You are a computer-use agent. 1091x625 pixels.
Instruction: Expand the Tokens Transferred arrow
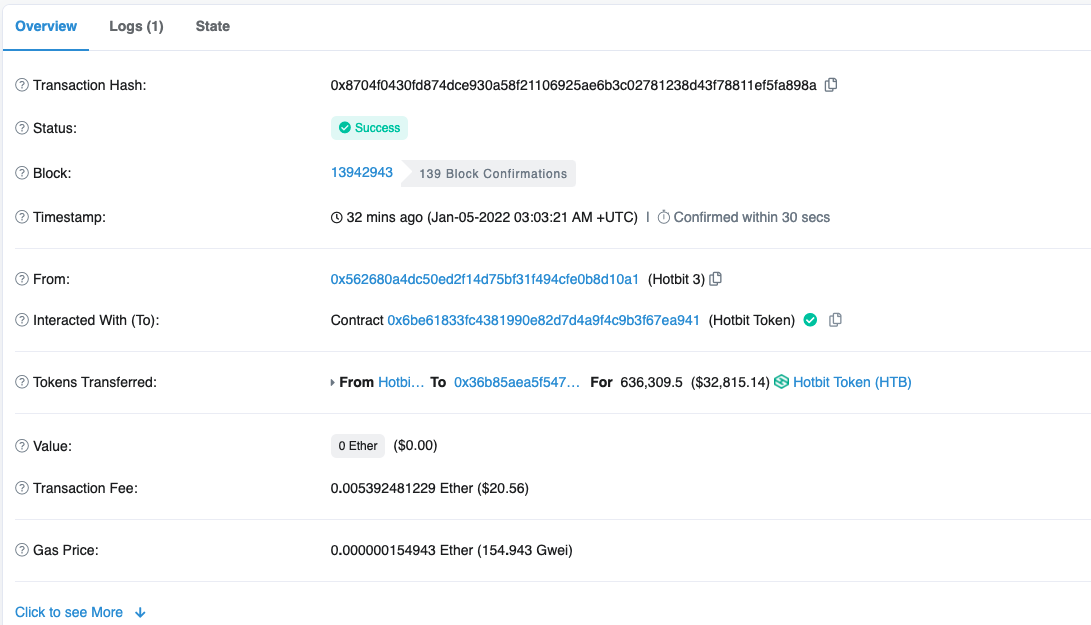pyautogui.click(x=333, y=382)
